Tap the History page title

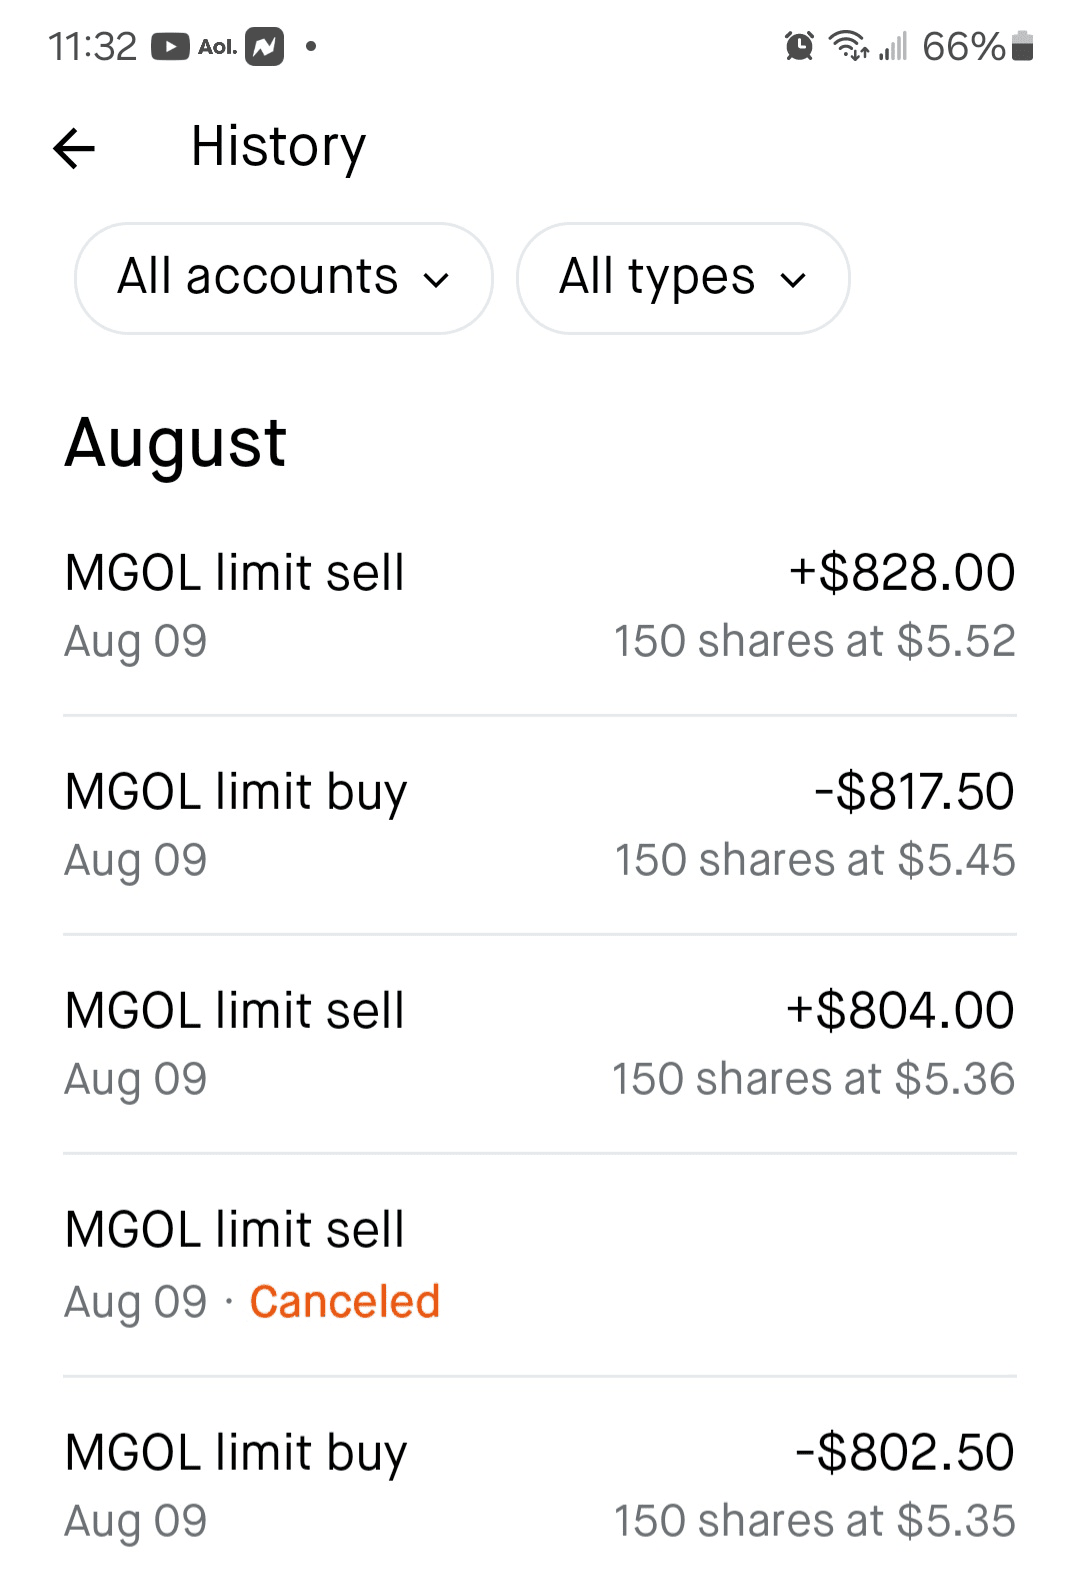point(278,147)
